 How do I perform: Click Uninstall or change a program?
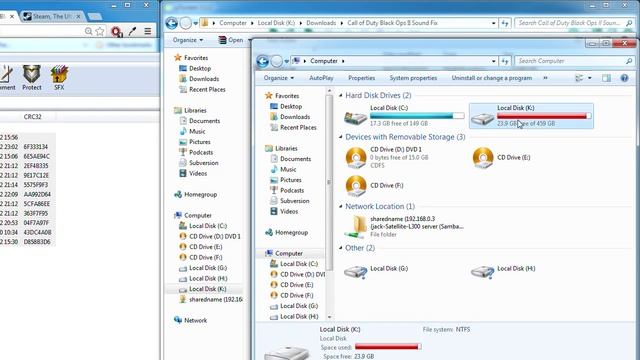[x=491, y=78]
